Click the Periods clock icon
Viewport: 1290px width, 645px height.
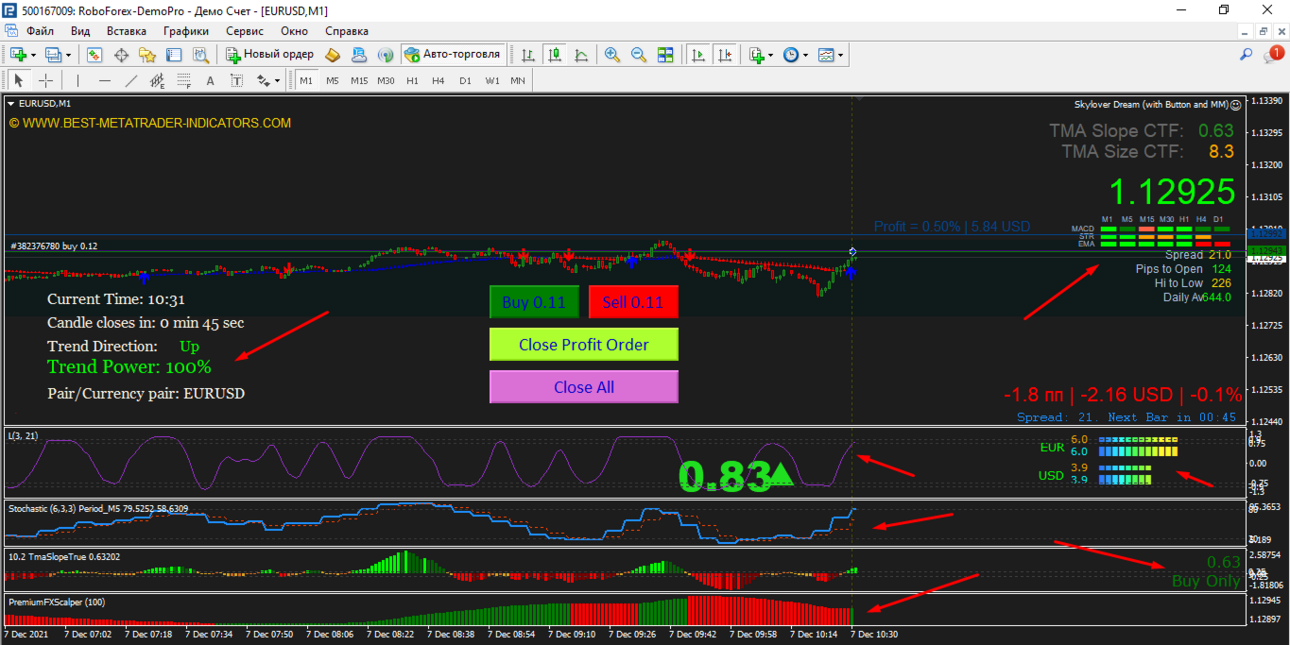pyautogui.click(x=791, y=55)
